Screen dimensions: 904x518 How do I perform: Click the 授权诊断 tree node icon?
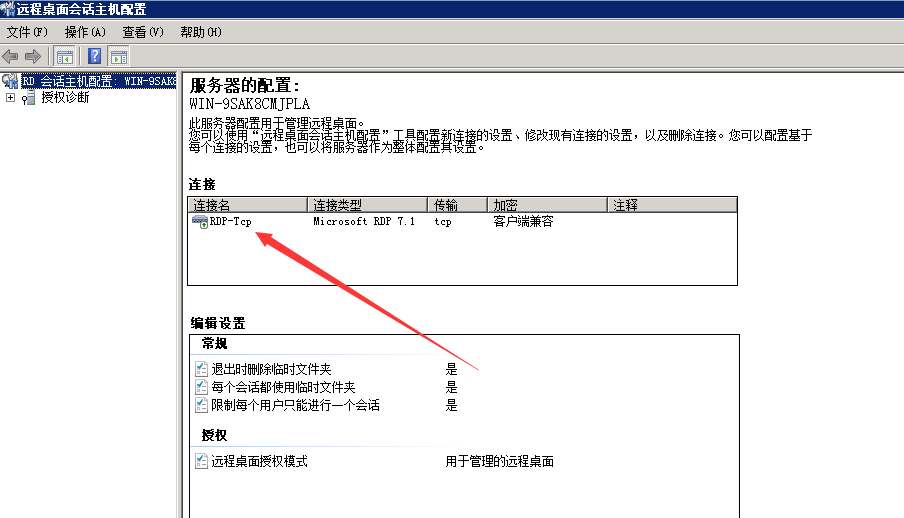pos(29,98)
